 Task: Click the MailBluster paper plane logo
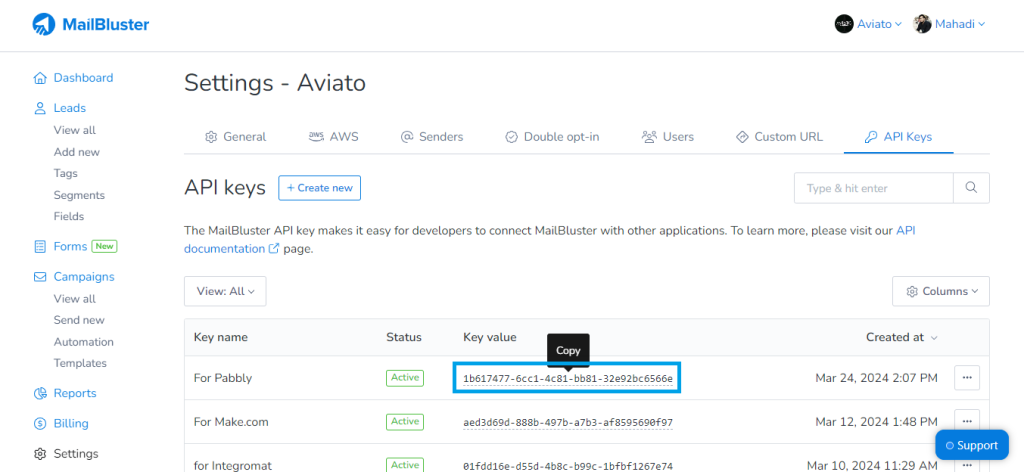coord(44,25)
